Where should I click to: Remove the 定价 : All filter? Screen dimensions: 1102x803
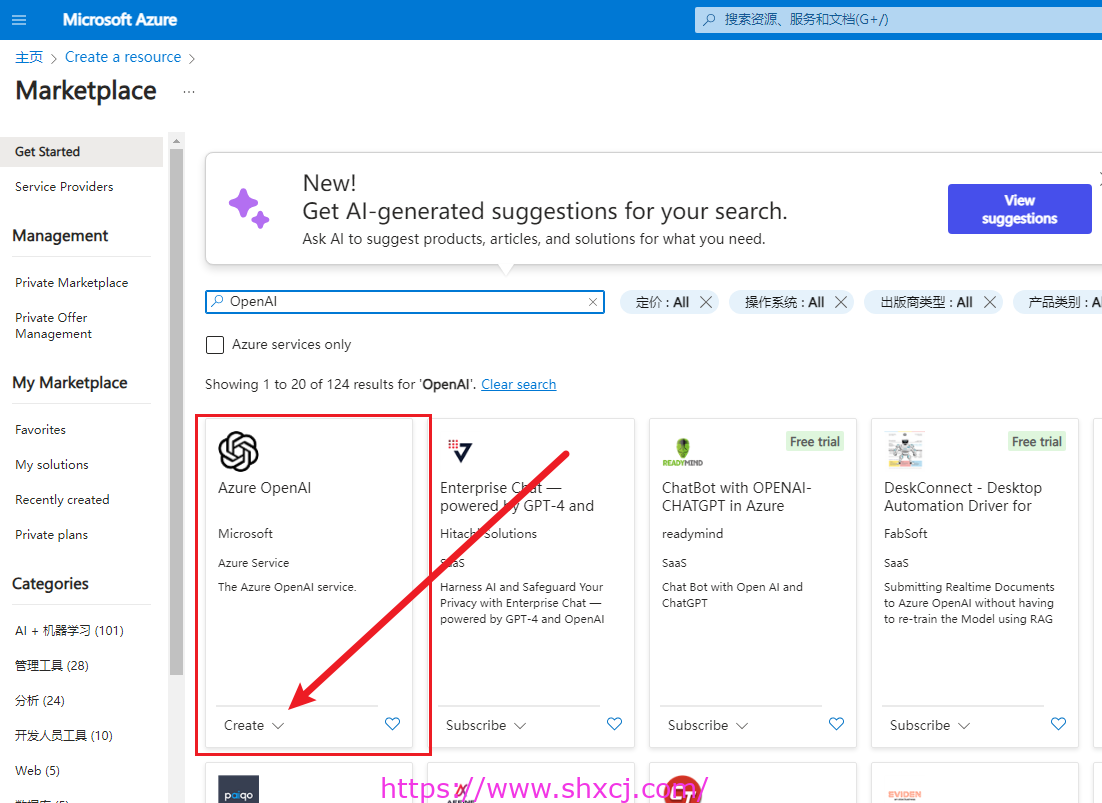706,302
